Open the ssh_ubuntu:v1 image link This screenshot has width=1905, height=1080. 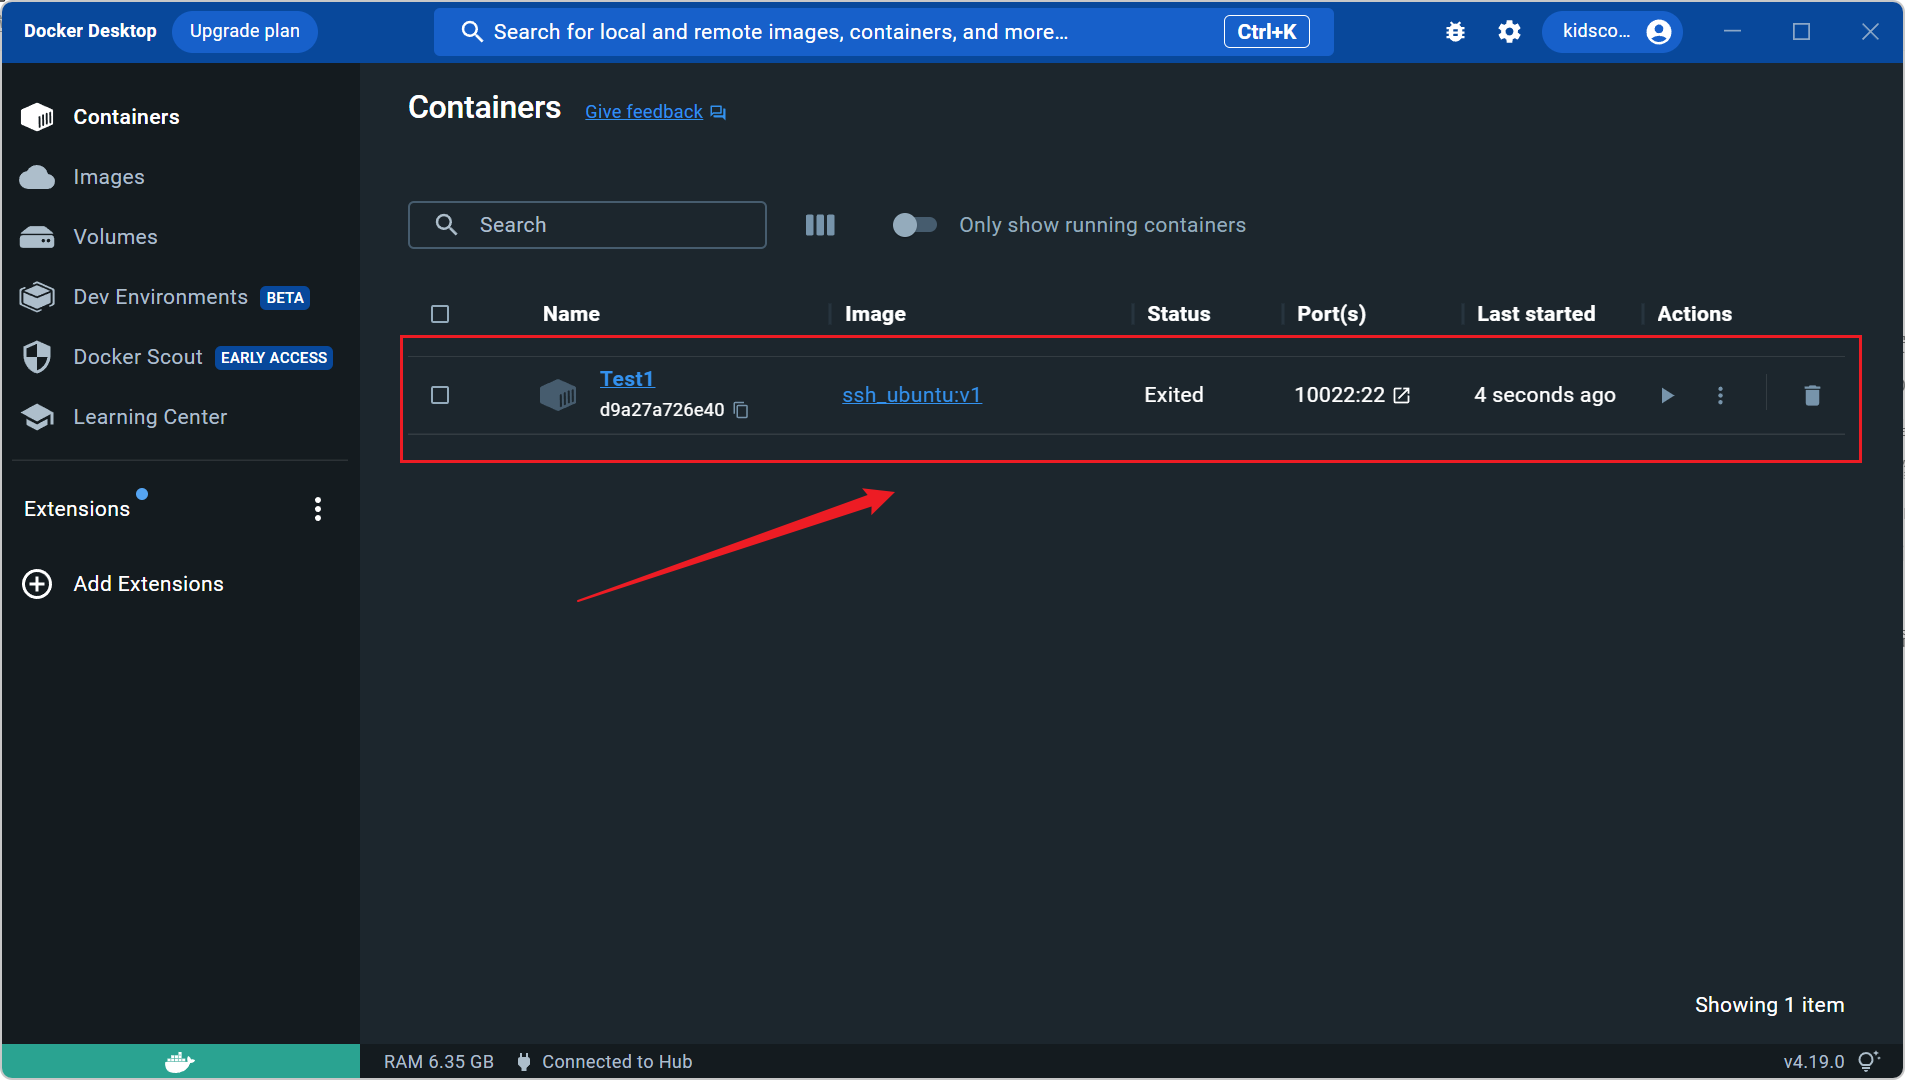[912, 395]
